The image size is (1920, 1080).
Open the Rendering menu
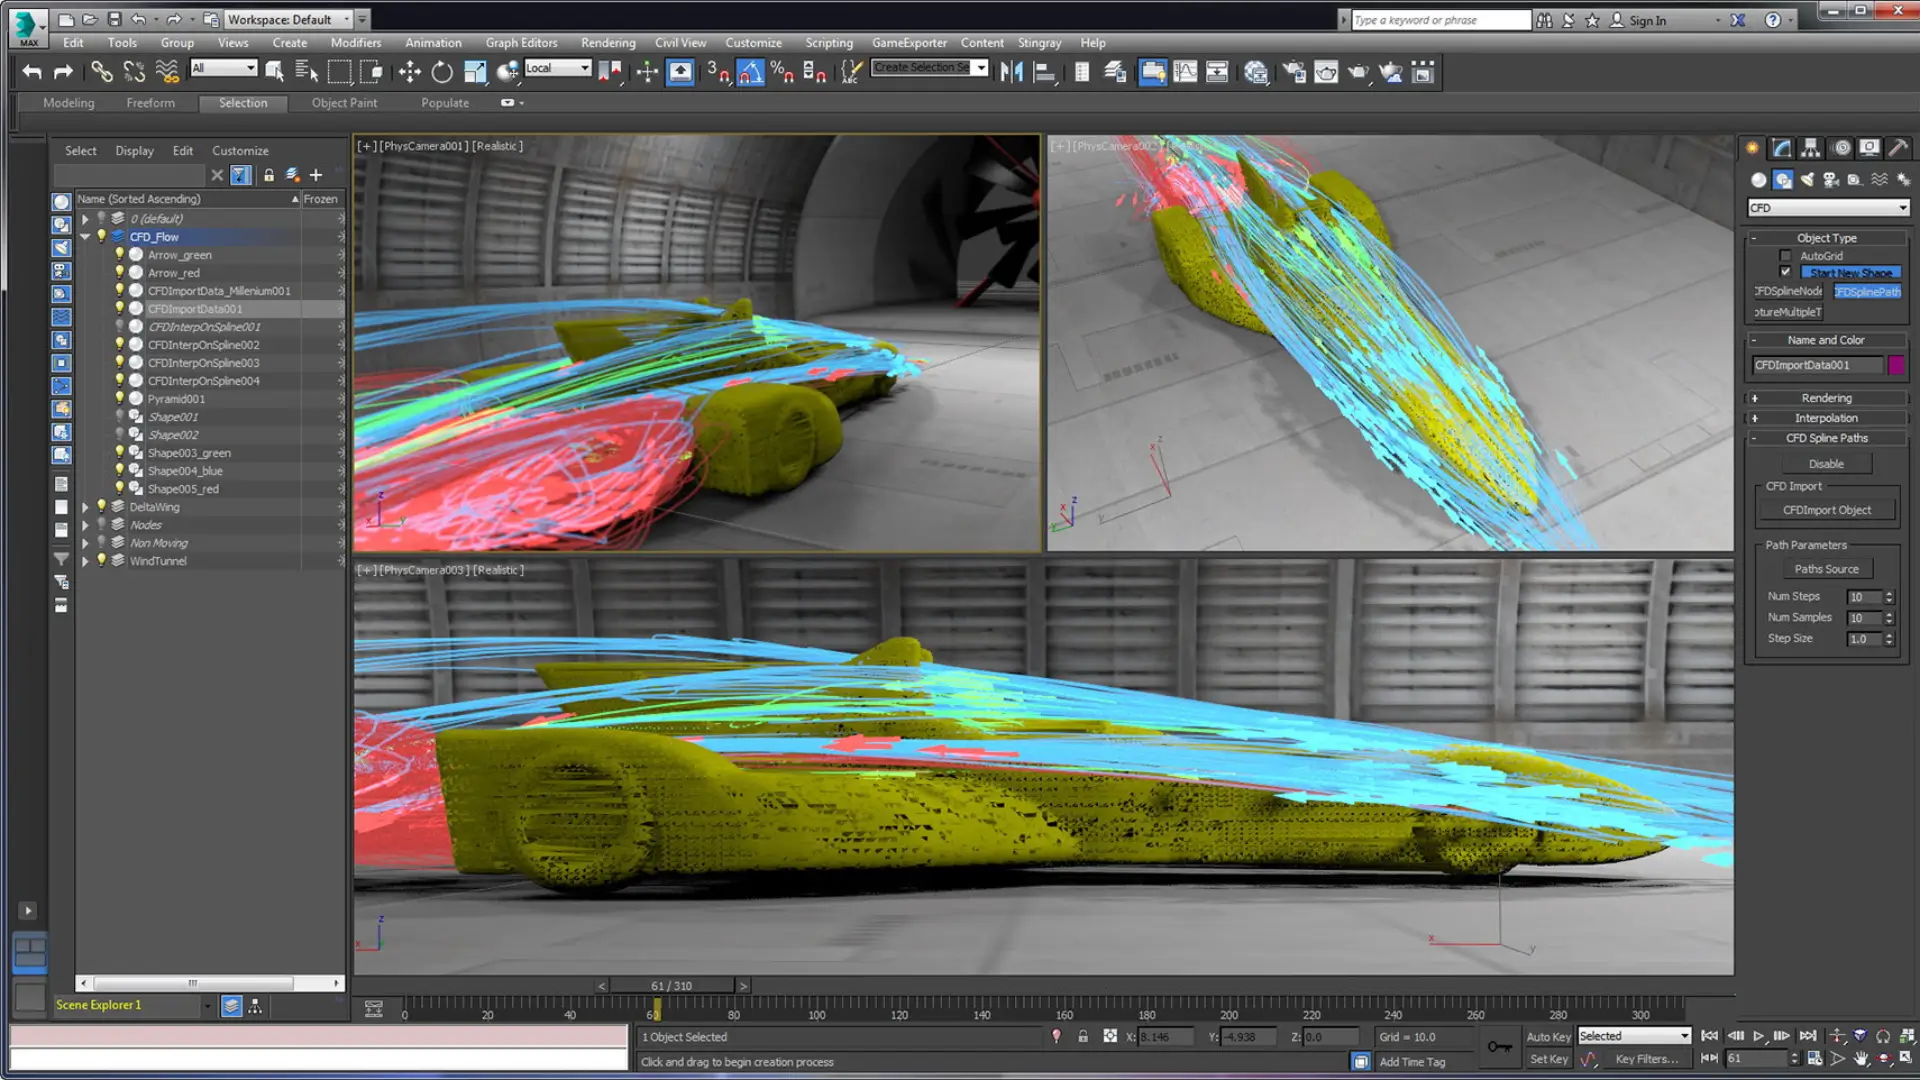(x=607, y=43)
